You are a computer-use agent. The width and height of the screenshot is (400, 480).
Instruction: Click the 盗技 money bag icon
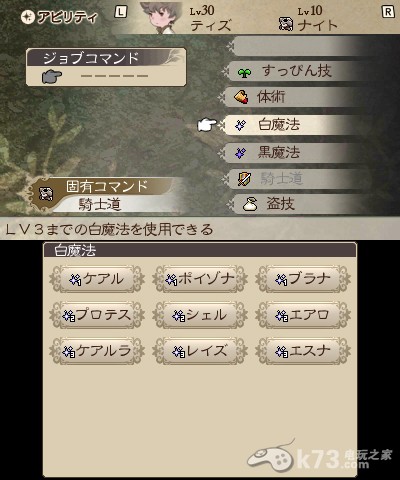click(250, 204)
